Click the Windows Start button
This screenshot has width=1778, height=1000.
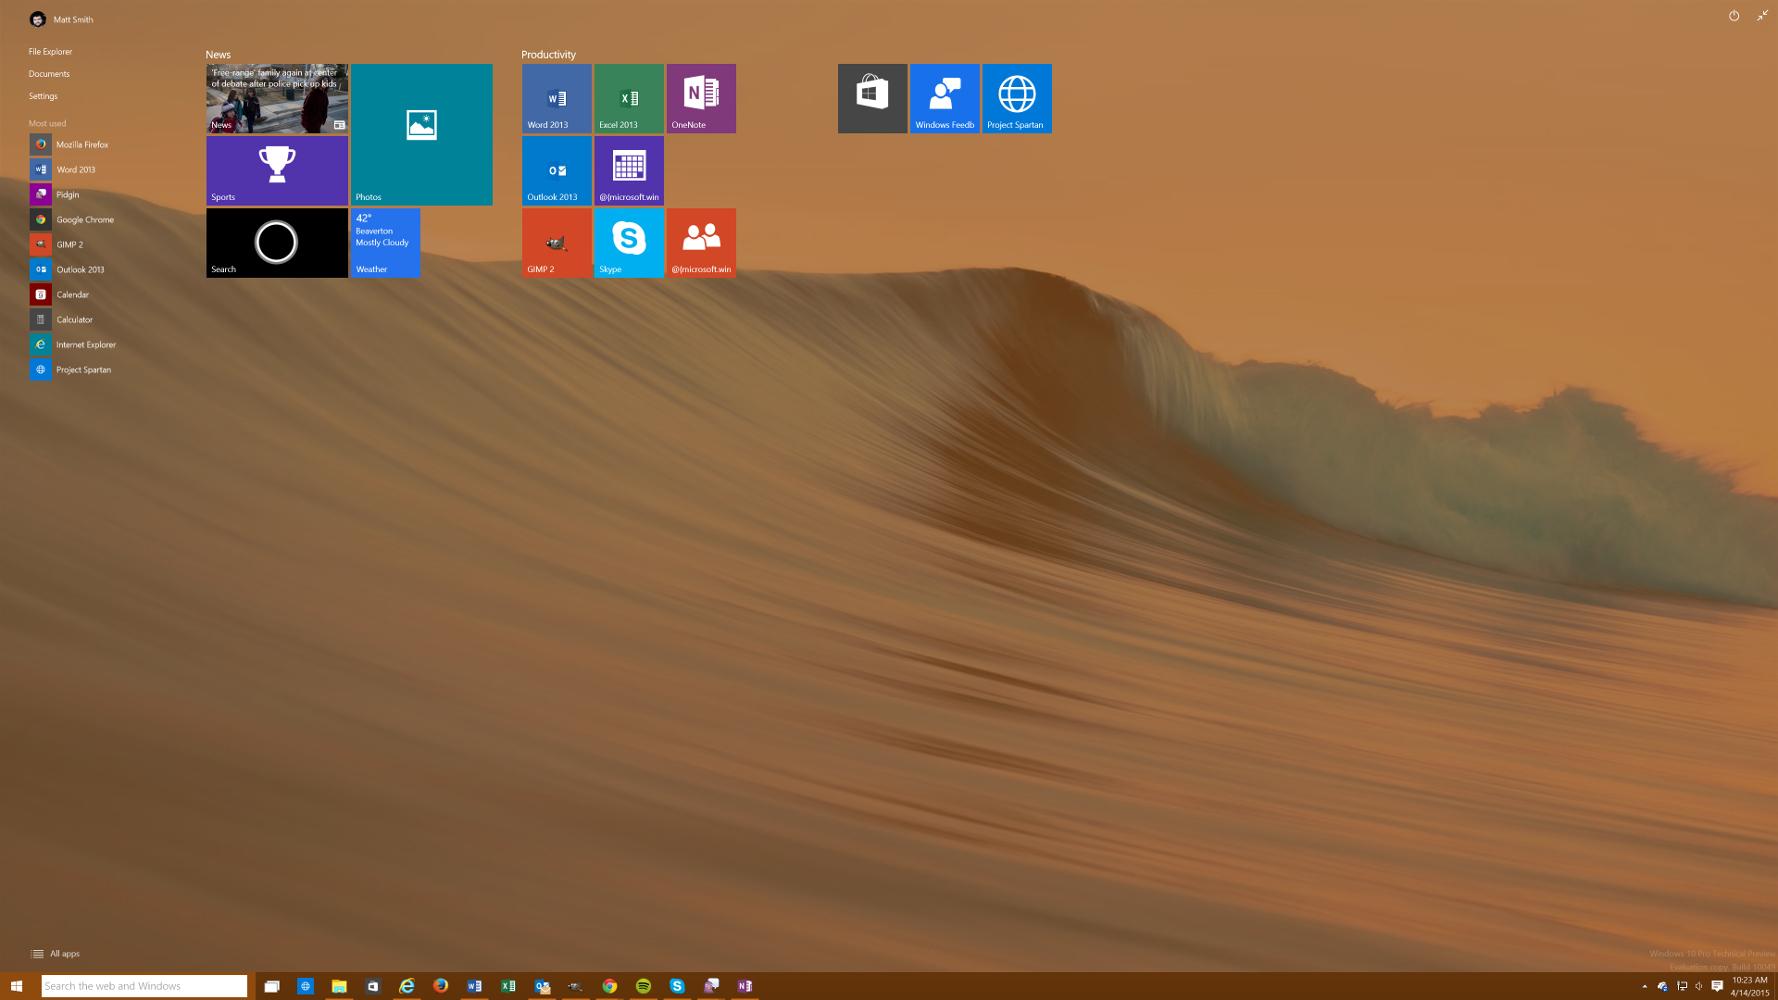click(16, 986)
